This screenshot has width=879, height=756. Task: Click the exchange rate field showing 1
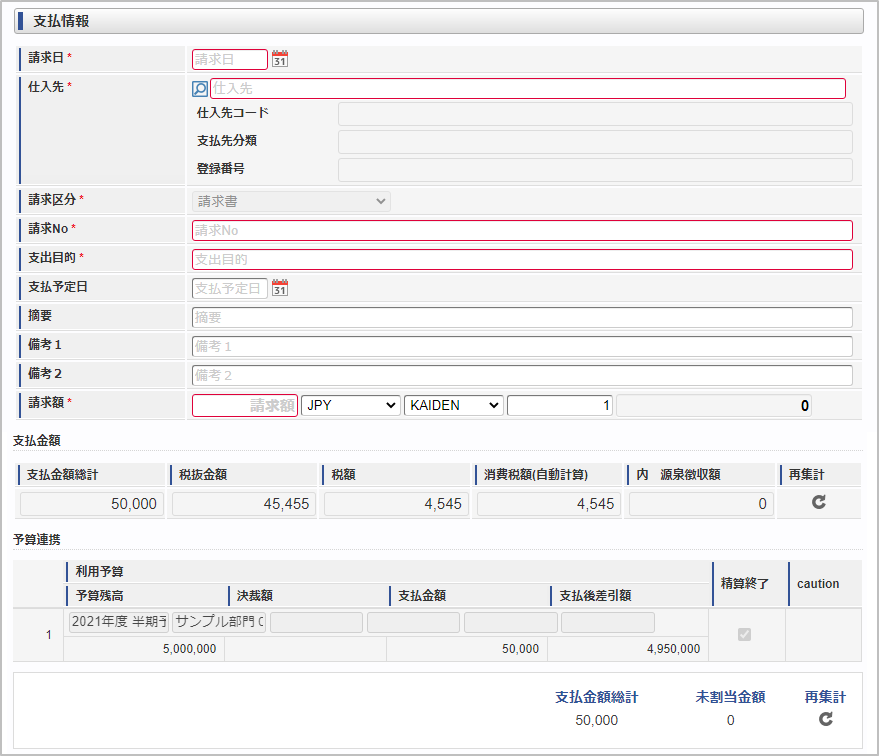[560, 405]
